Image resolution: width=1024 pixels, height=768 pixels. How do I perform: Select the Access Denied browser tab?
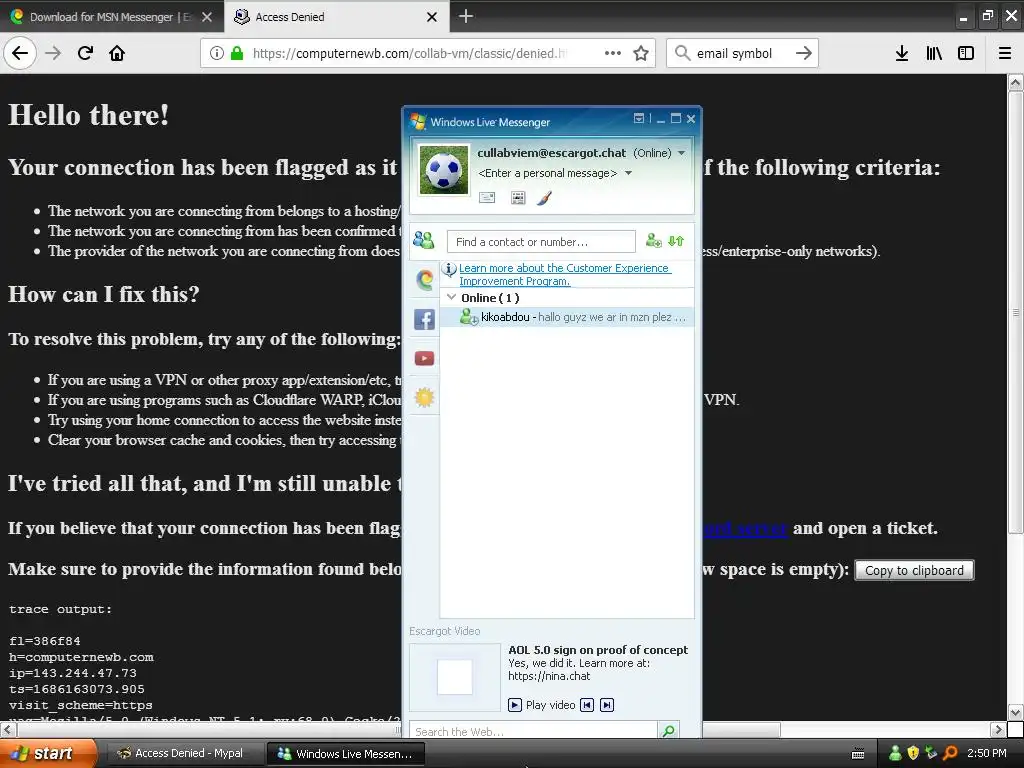[x=327, y=17]
